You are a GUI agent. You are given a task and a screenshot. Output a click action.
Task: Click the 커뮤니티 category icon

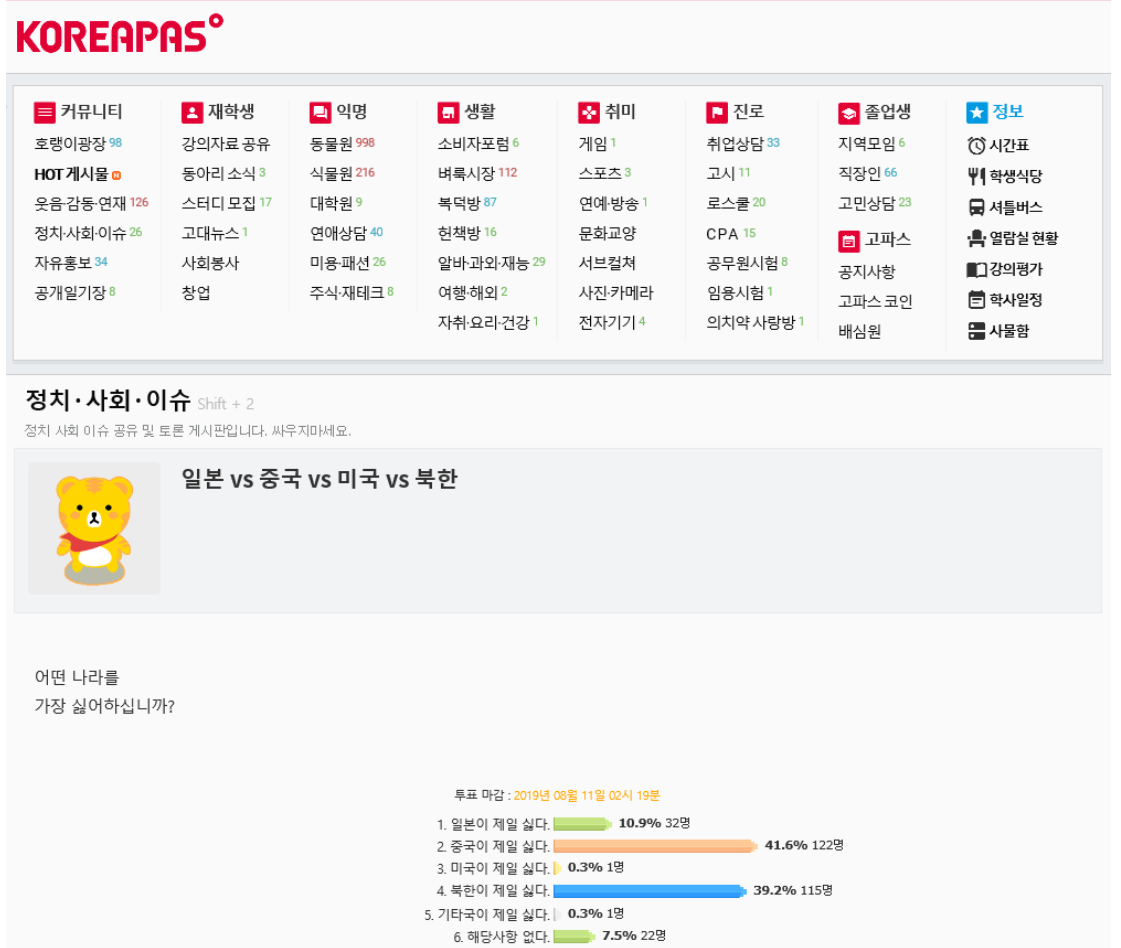pos(45,112)
